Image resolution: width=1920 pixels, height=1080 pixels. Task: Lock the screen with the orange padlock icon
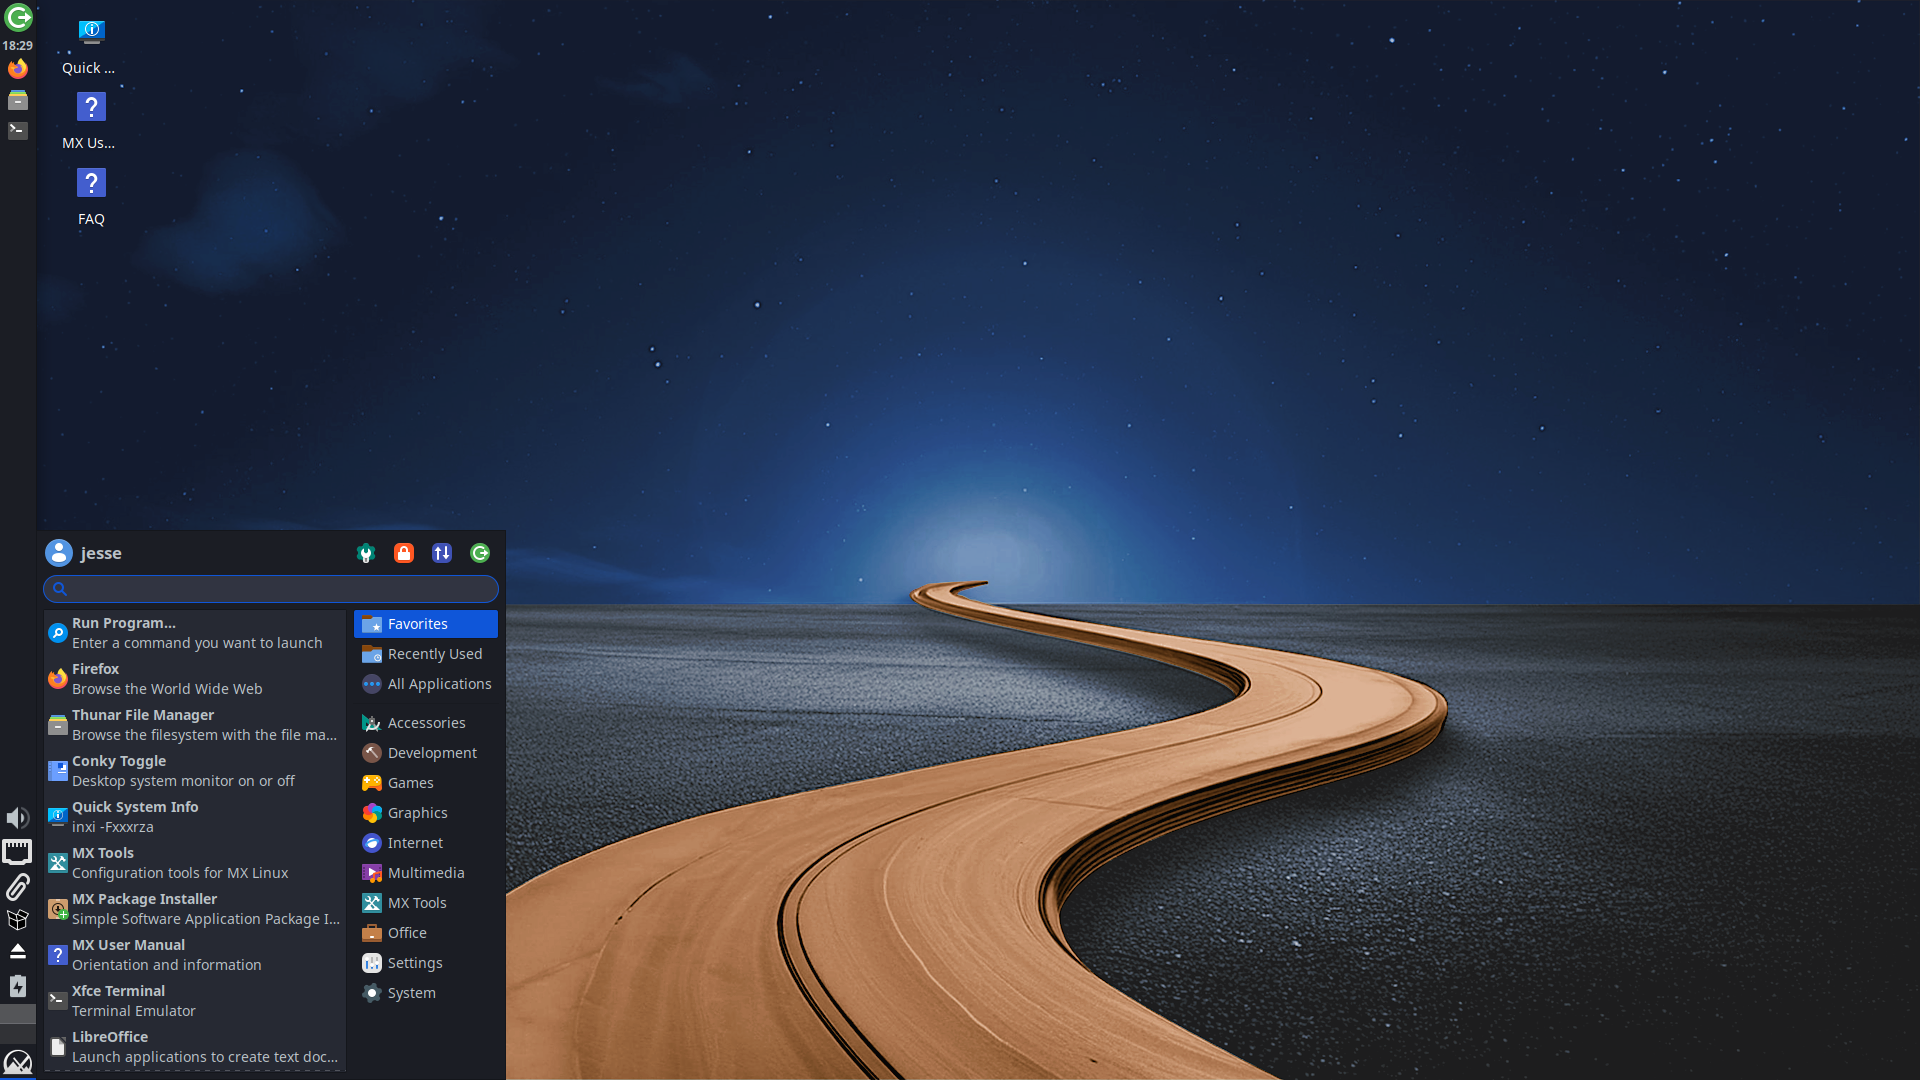coord(404,553)
